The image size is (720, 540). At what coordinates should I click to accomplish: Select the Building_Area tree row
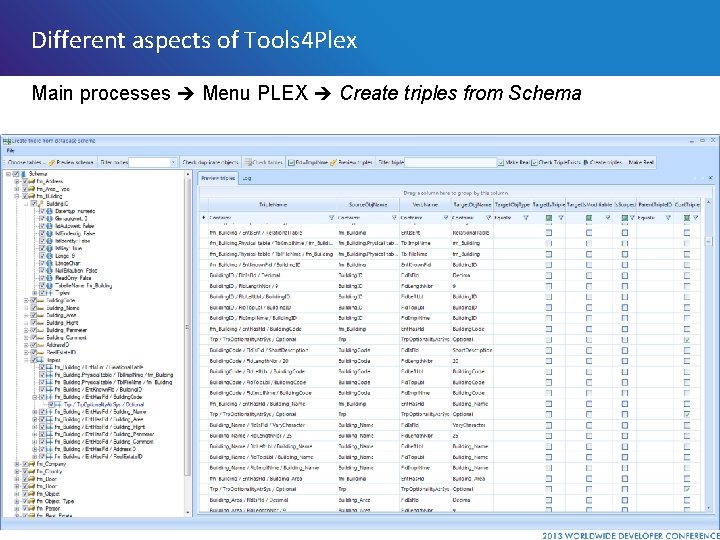[x=61, y=315]
